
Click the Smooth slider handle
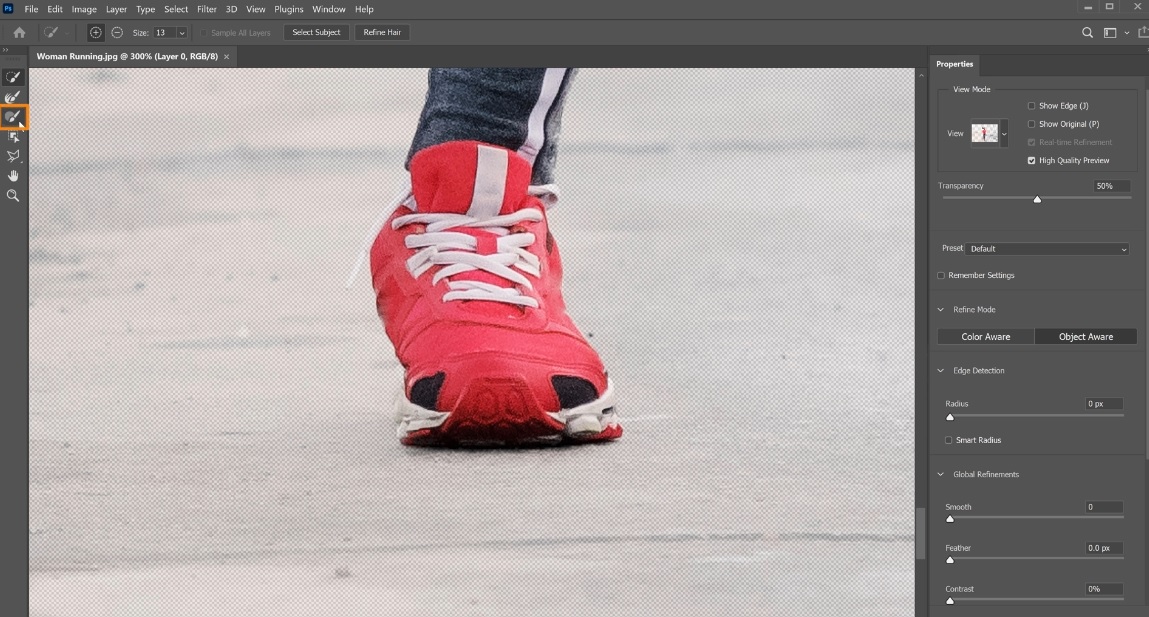pos(950,519)
